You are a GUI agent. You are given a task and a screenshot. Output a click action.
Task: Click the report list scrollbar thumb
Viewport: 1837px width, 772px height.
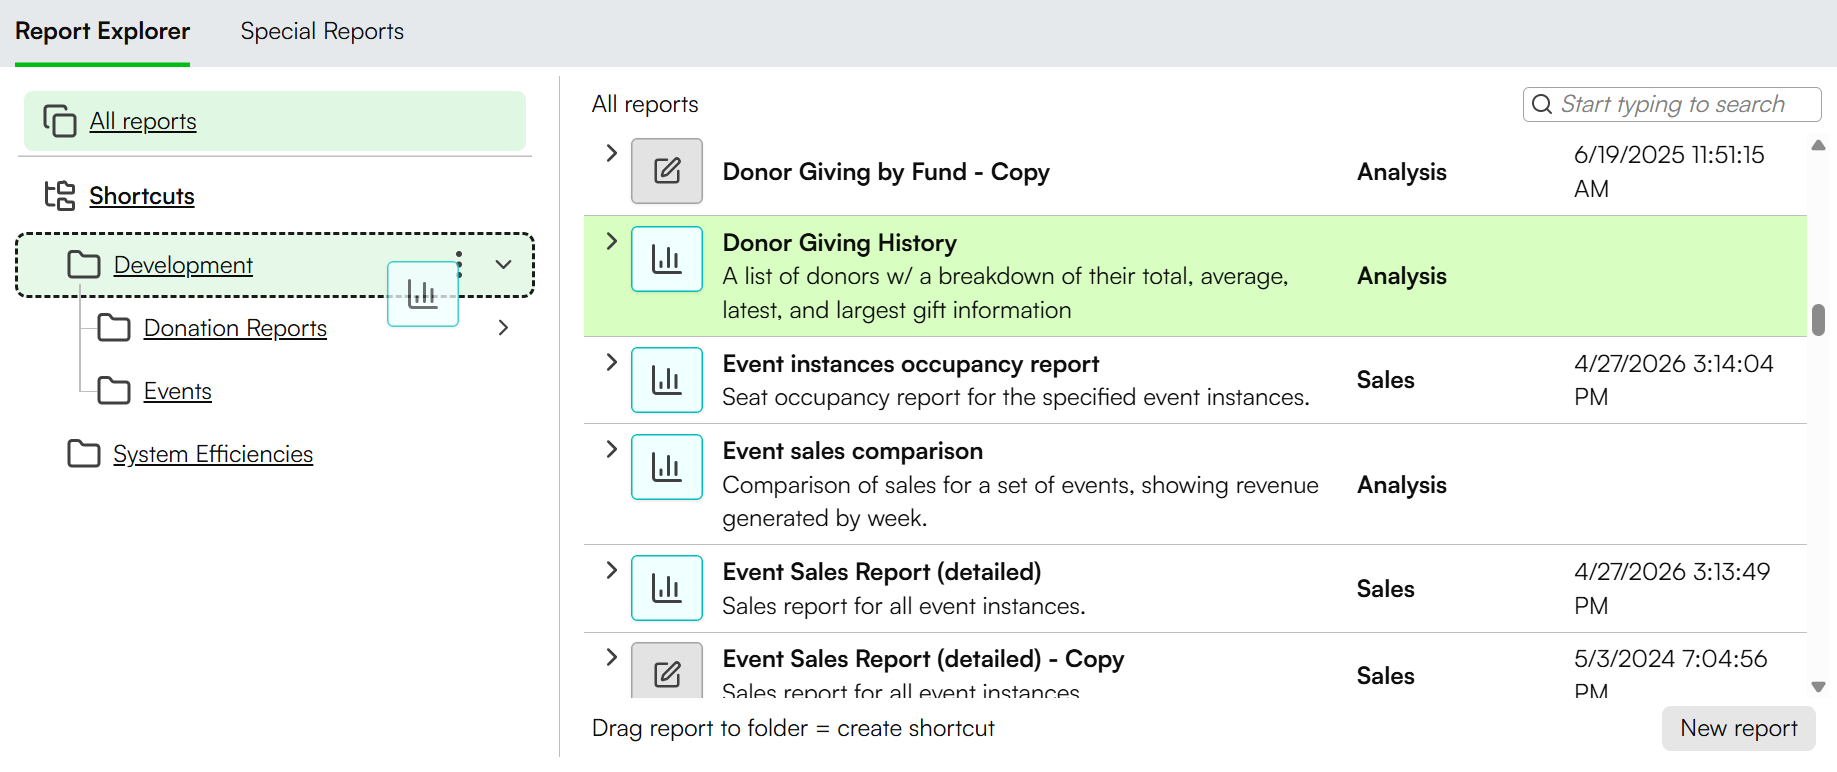click(1819, 320)
